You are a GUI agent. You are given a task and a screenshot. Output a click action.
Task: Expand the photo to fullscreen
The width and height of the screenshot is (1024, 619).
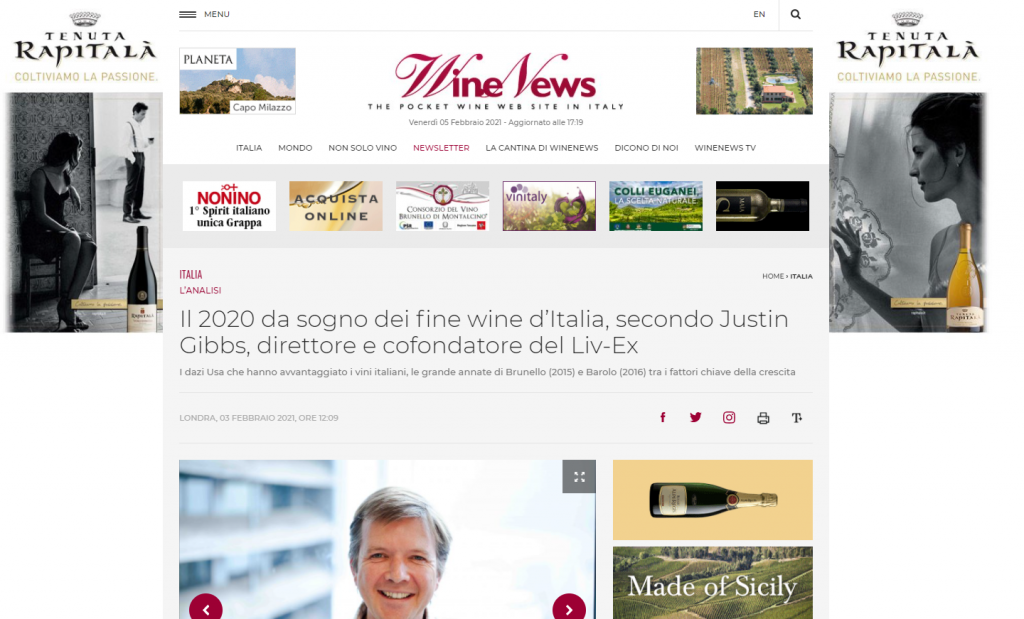point(579,477)
